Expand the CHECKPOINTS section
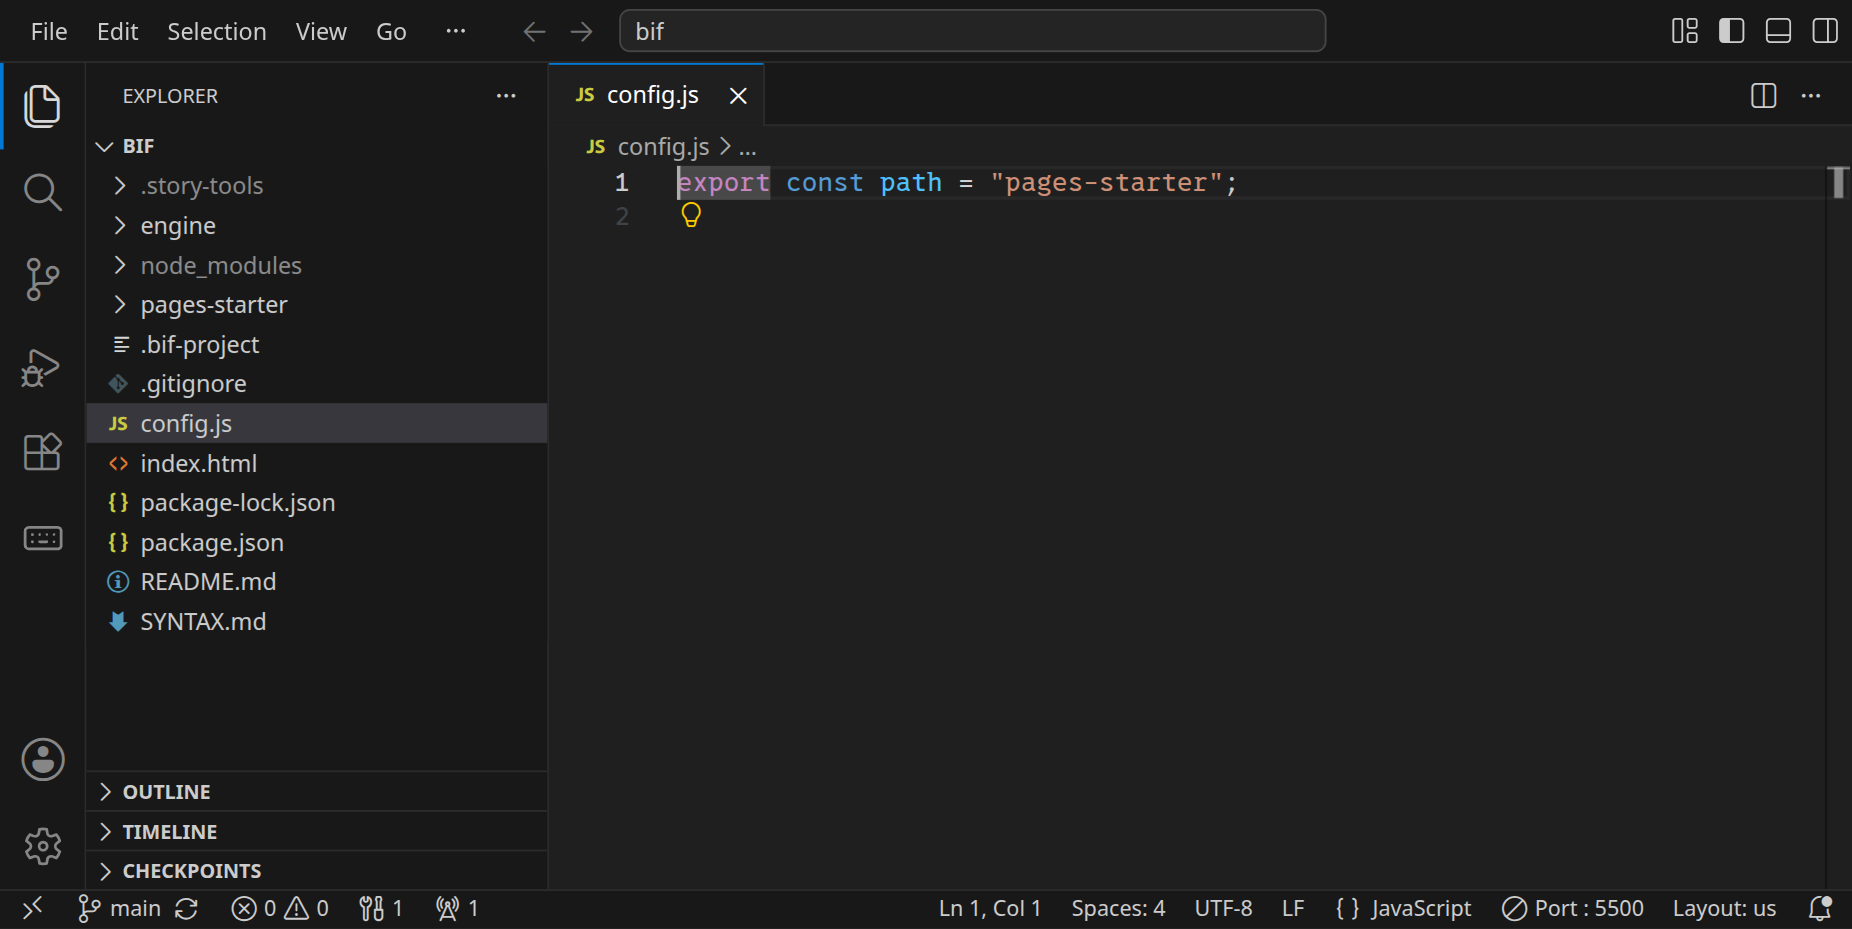Image resolution: width=1852 pixels, height=929 pixels. pyautogui.click(x=317, y=871)
